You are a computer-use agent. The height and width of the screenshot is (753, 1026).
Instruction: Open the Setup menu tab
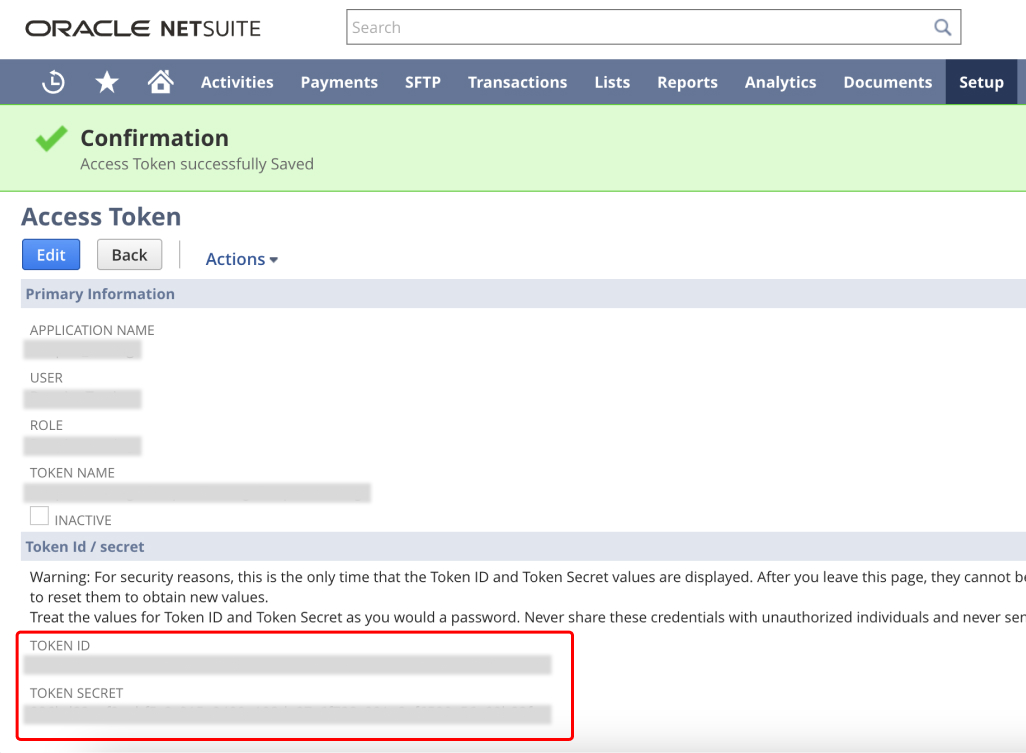pos(981,82)
